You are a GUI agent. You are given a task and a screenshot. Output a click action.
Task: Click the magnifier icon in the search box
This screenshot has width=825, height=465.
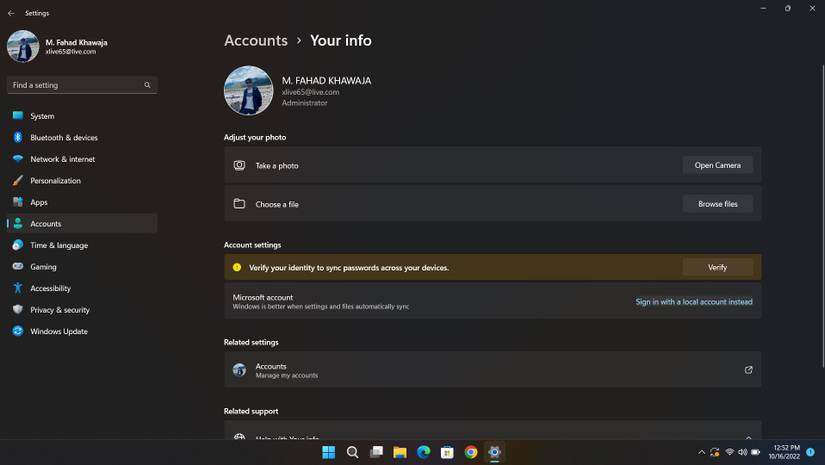tap(147, 85)
